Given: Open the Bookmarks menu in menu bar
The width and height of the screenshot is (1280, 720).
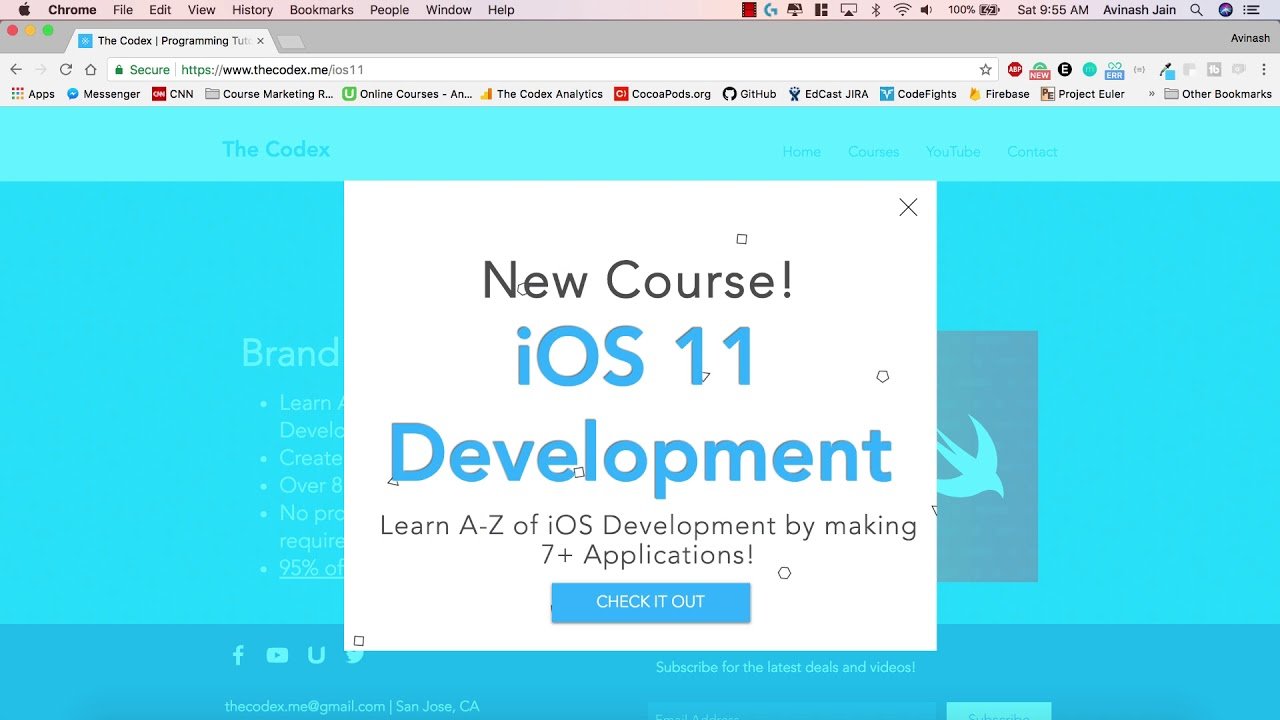Looking at the screenshot, I should point(321,10).
